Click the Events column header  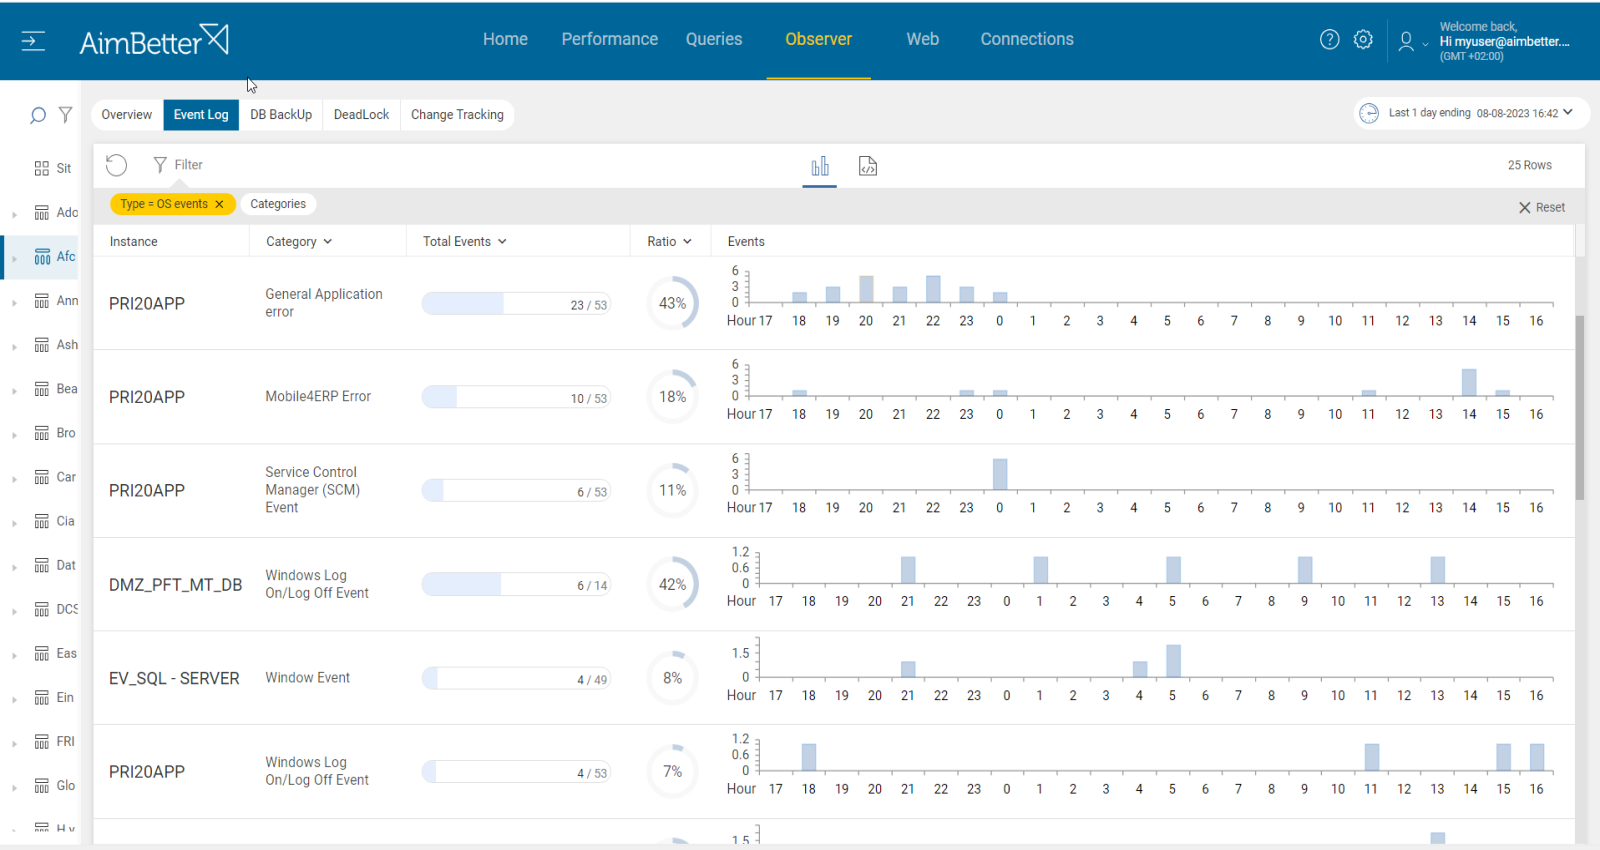746,242
